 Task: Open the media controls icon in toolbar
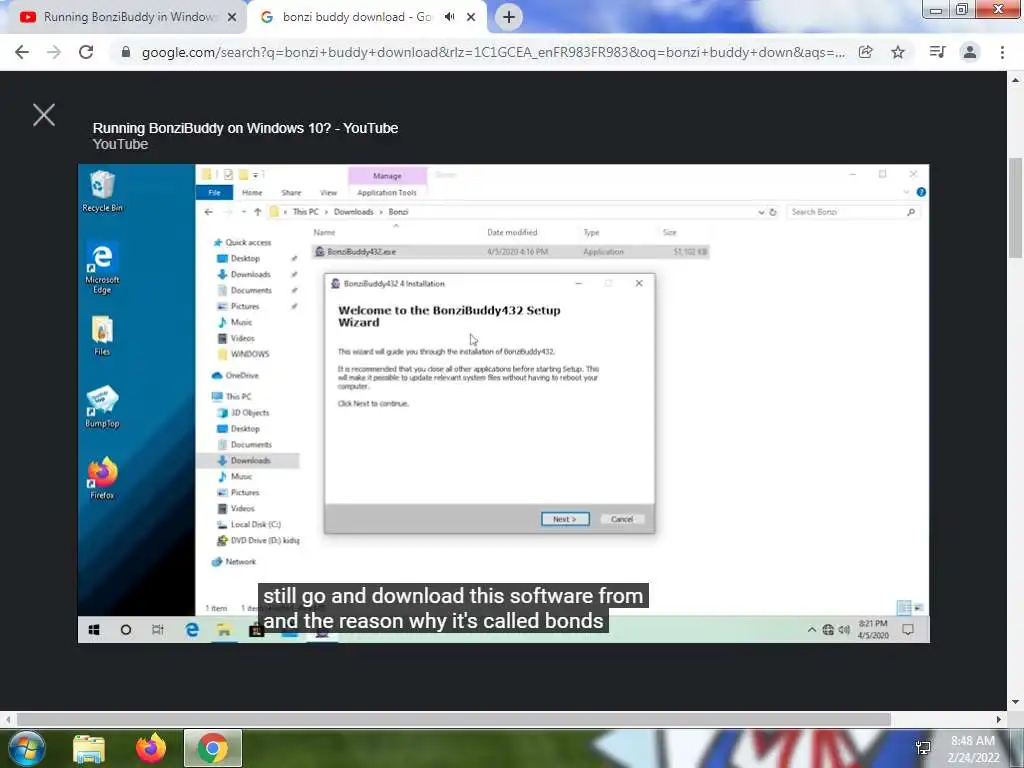point(937,52)
